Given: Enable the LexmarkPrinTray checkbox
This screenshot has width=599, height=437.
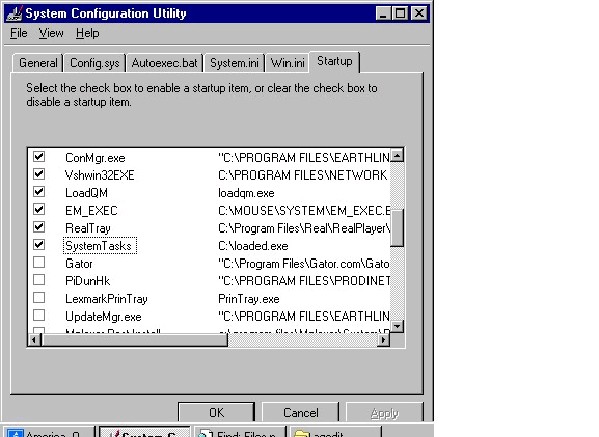Looking at the screenshot, I should pyautogui.click(x=39, y=298).
